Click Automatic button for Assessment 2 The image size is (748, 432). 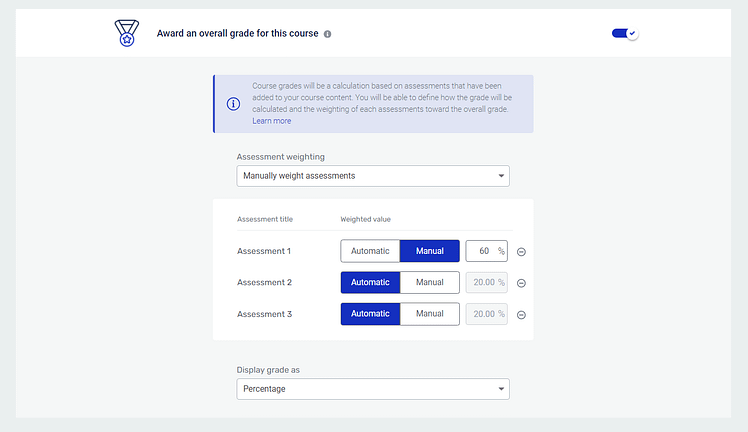tap(370, 283)
